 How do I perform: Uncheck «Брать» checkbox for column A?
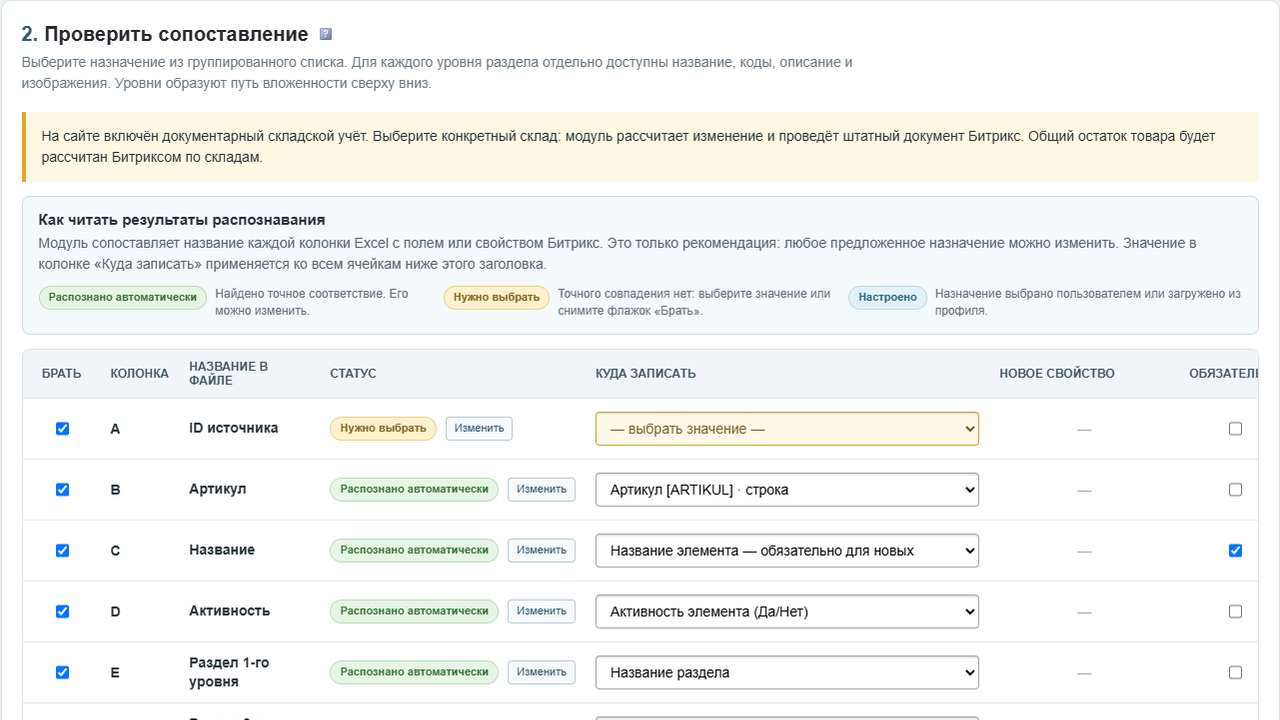[x=62, y=428]
